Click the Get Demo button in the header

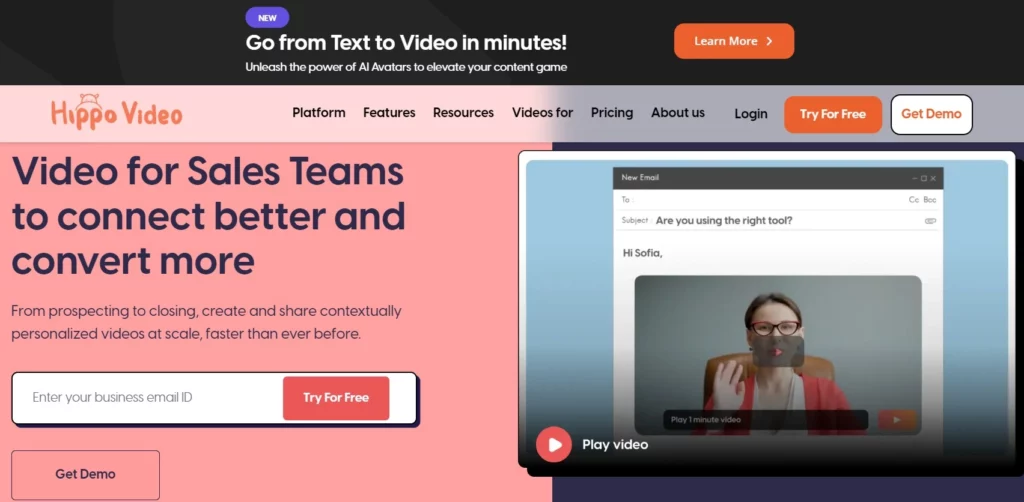931,114
